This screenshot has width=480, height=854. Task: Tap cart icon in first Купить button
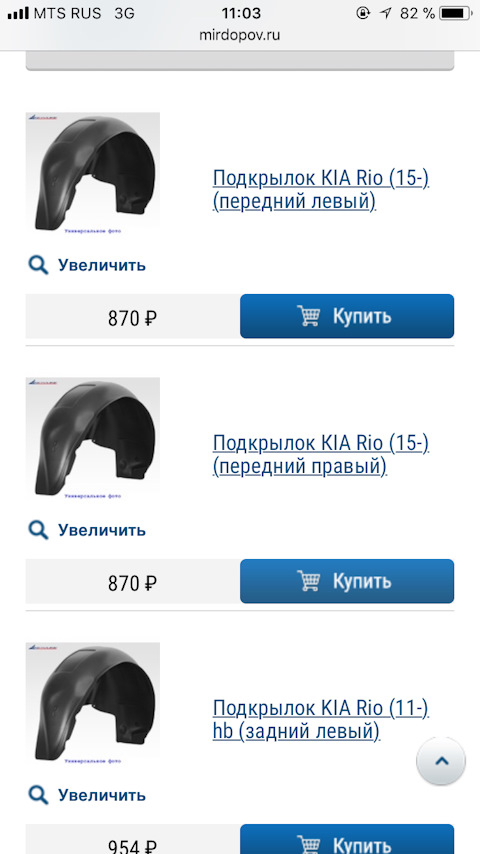(308, 316)
